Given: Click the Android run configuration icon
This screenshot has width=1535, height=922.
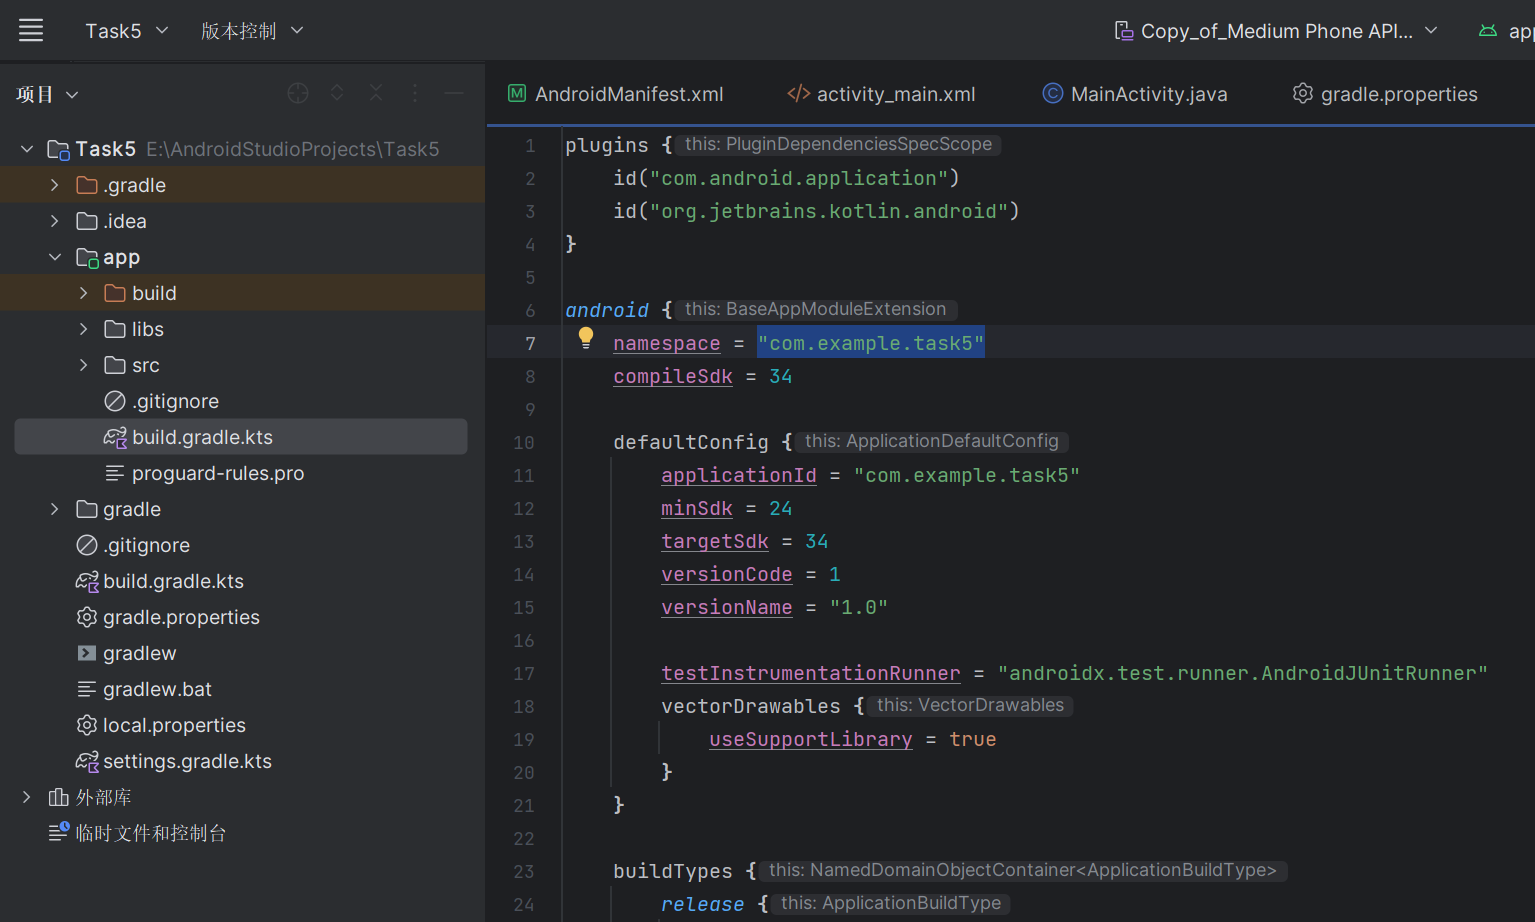Looking at the screenshot, I should point(1488,31).
